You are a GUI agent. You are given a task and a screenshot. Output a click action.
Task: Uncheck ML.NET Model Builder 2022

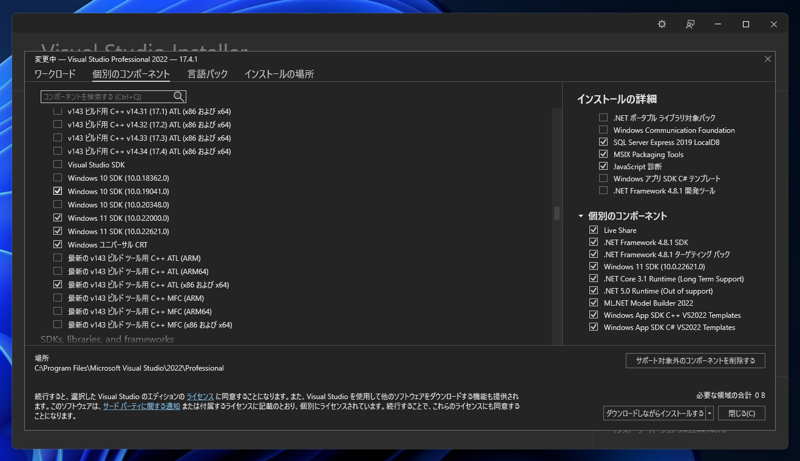[593, 303]
